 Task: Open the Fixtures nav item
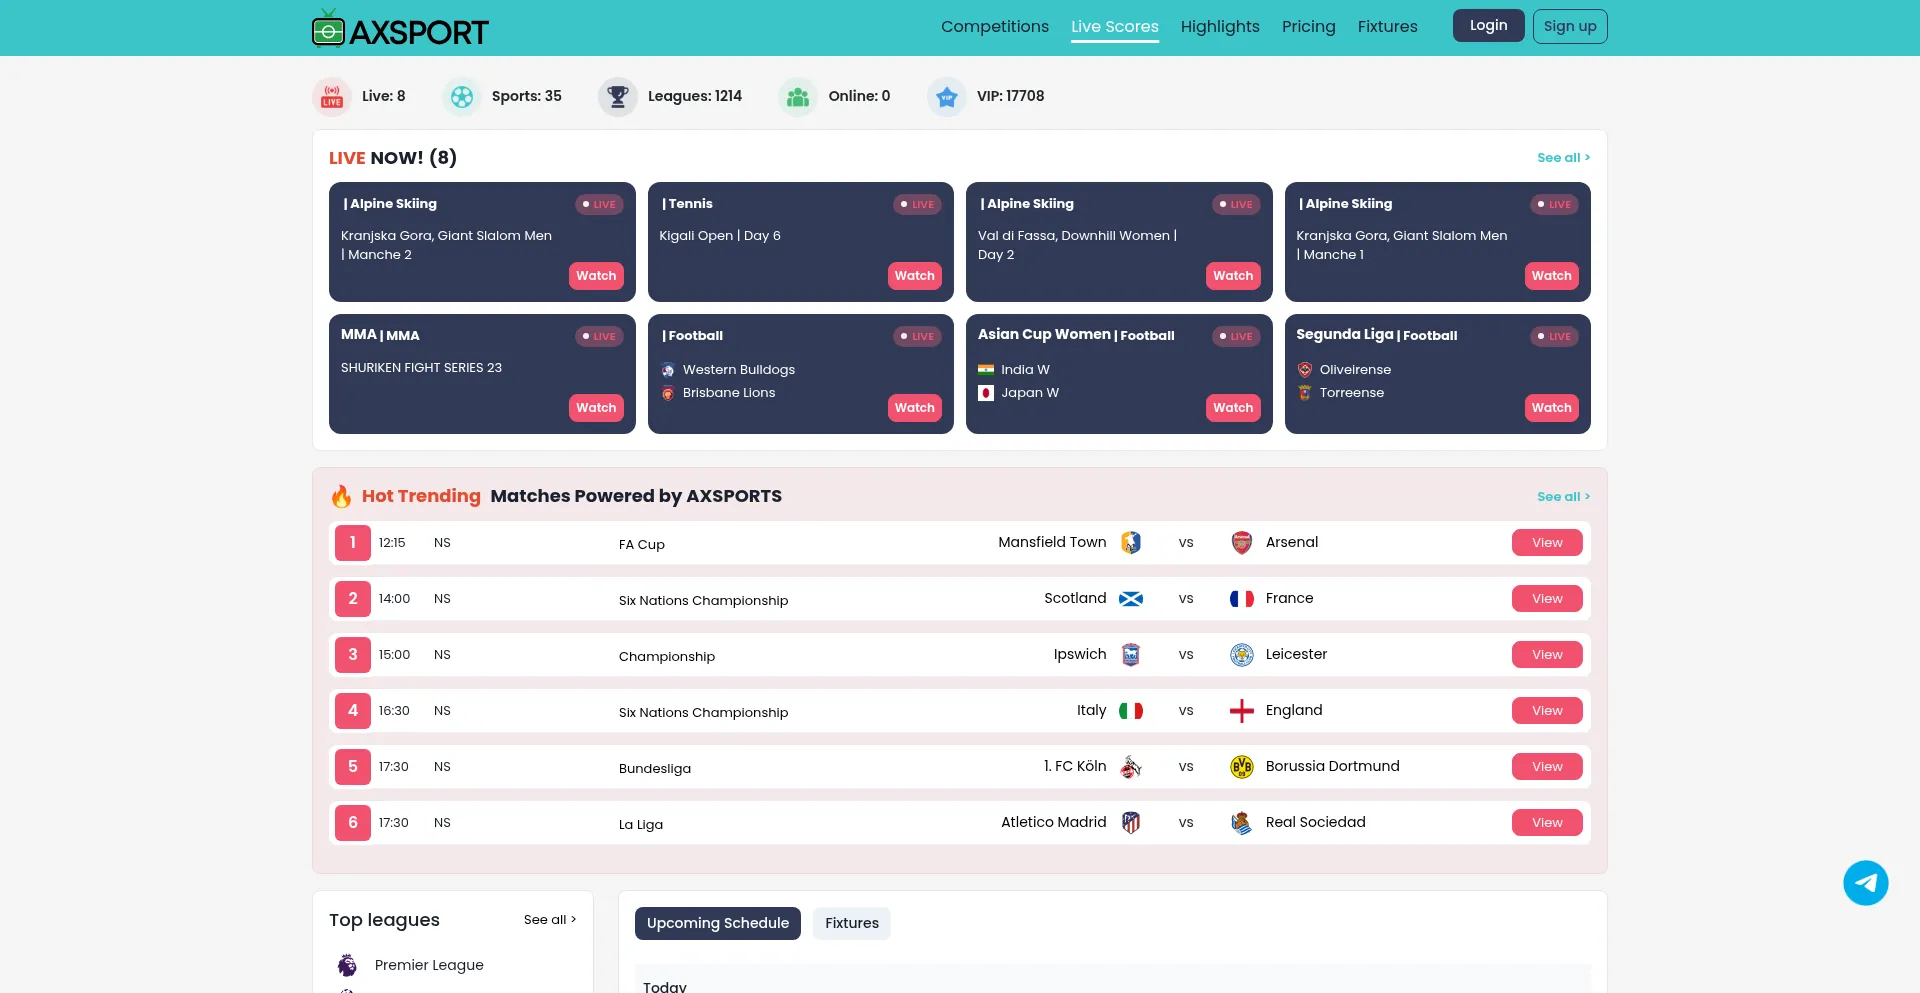click(1388, 27)
